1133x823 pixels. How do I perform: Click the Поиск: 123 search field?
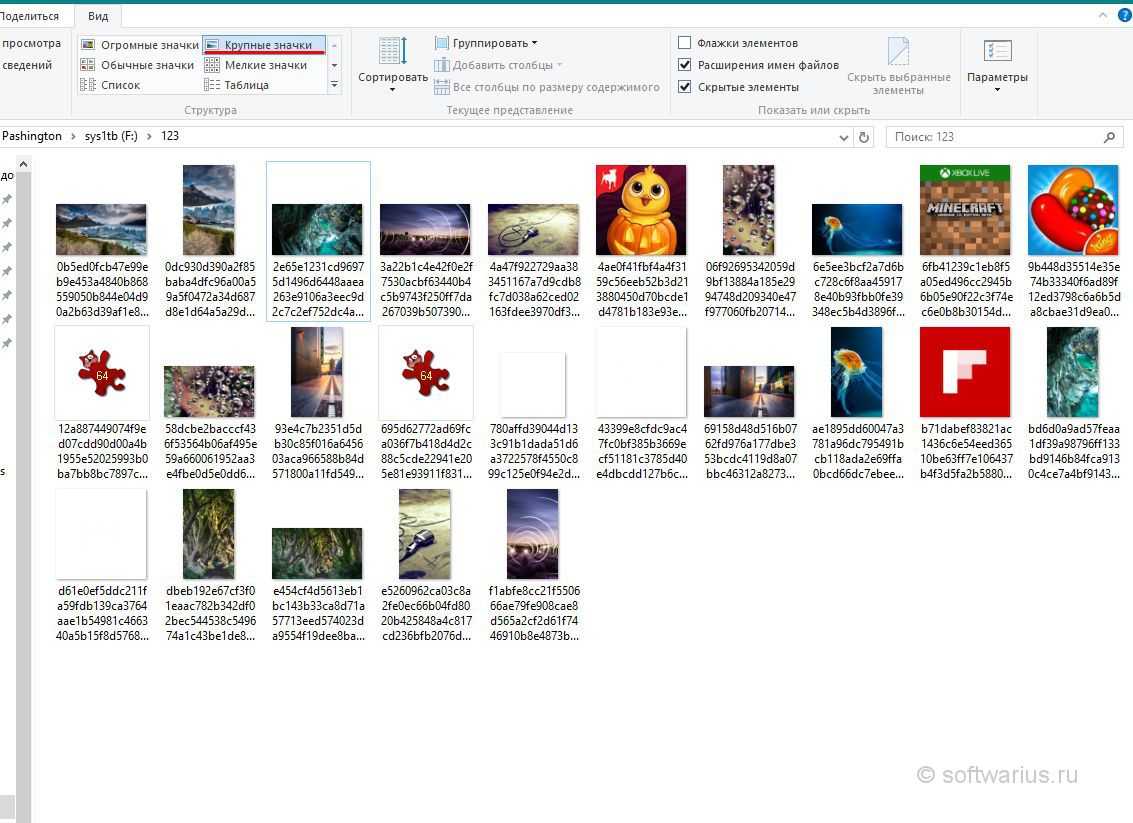pyautogui.click(x=995, y=137)
